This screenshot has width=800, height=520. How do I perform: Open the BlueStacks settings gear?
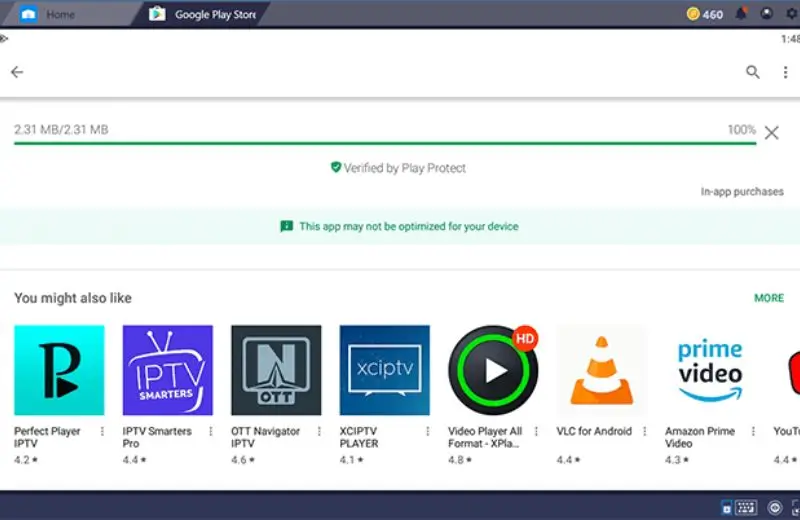pyautogui.click(x=791, y=14)
